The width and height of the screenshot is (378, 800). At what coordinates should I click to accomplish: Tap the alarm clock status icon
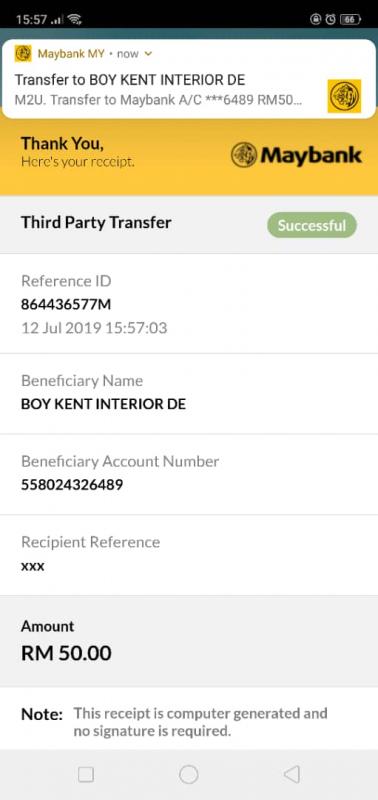[330, 19]
